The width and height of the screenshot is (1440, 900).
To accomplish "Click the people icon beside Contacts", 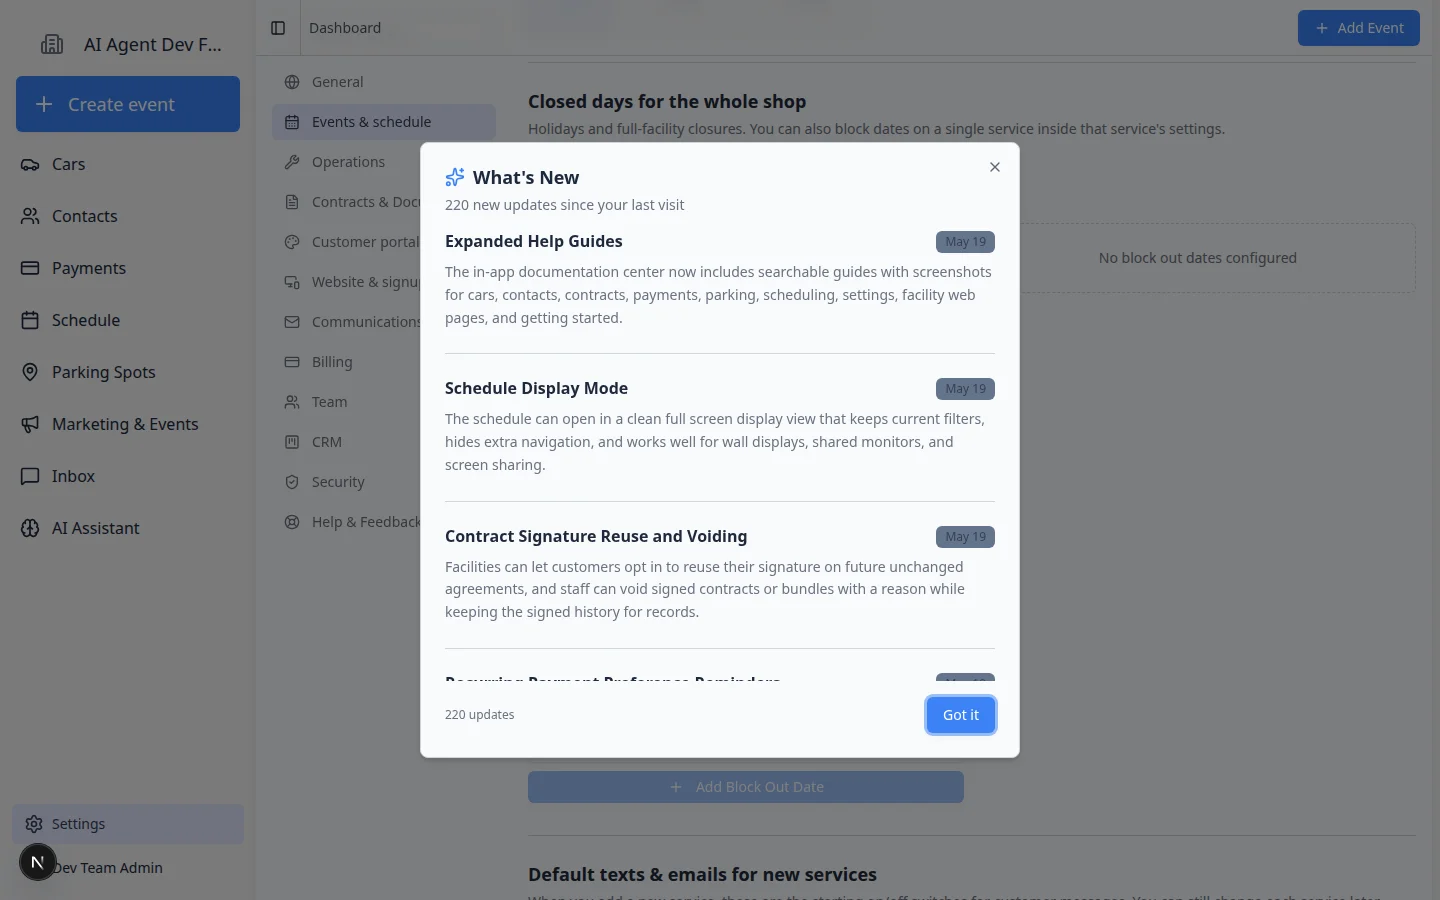I will 30,216.
